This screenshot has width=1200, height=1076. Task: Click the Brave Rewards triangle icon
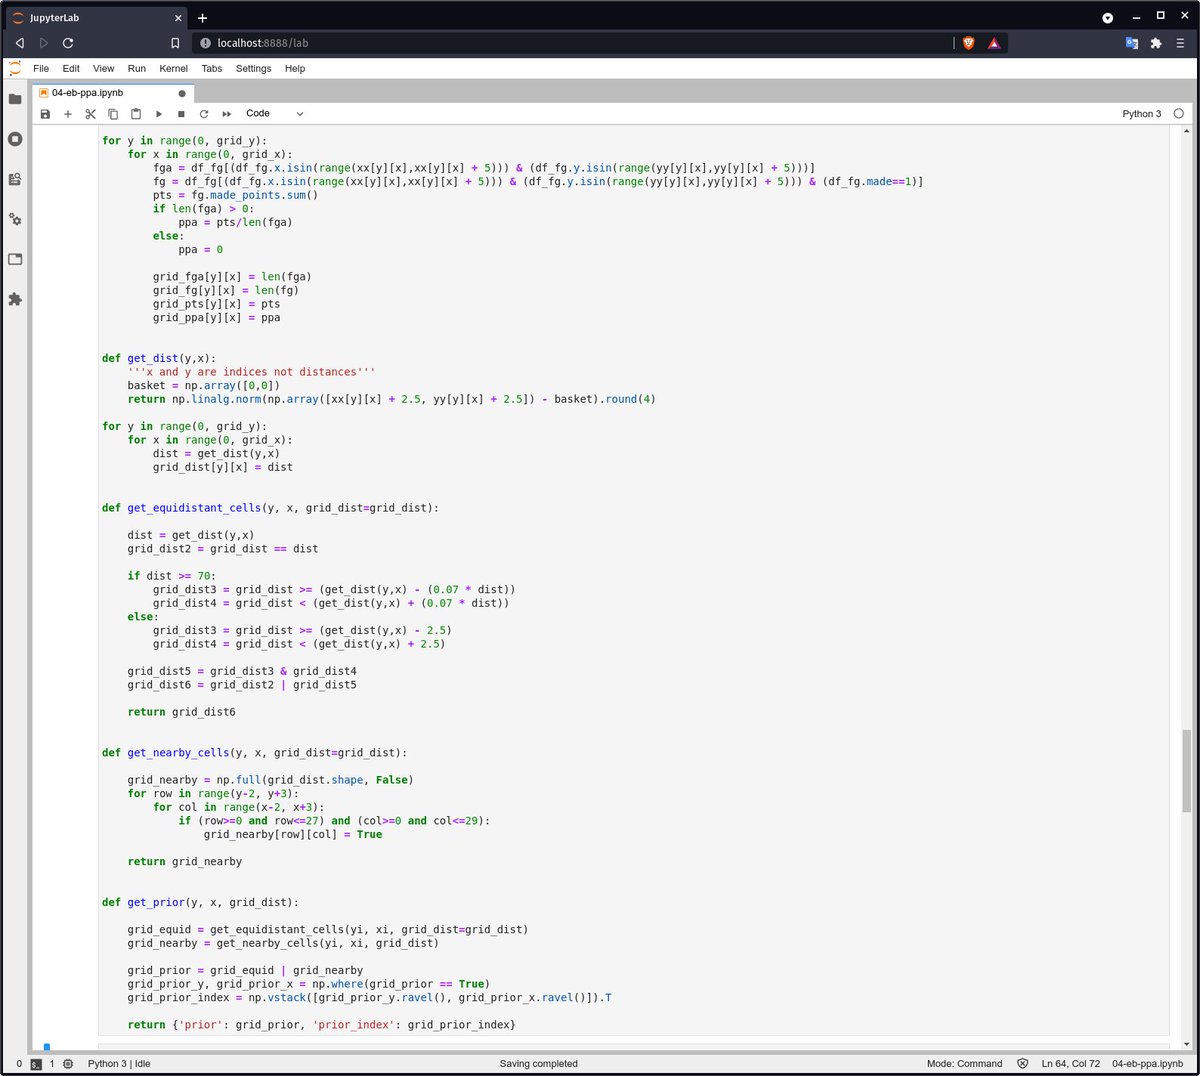pyautogui.click(x=994, y=43)
